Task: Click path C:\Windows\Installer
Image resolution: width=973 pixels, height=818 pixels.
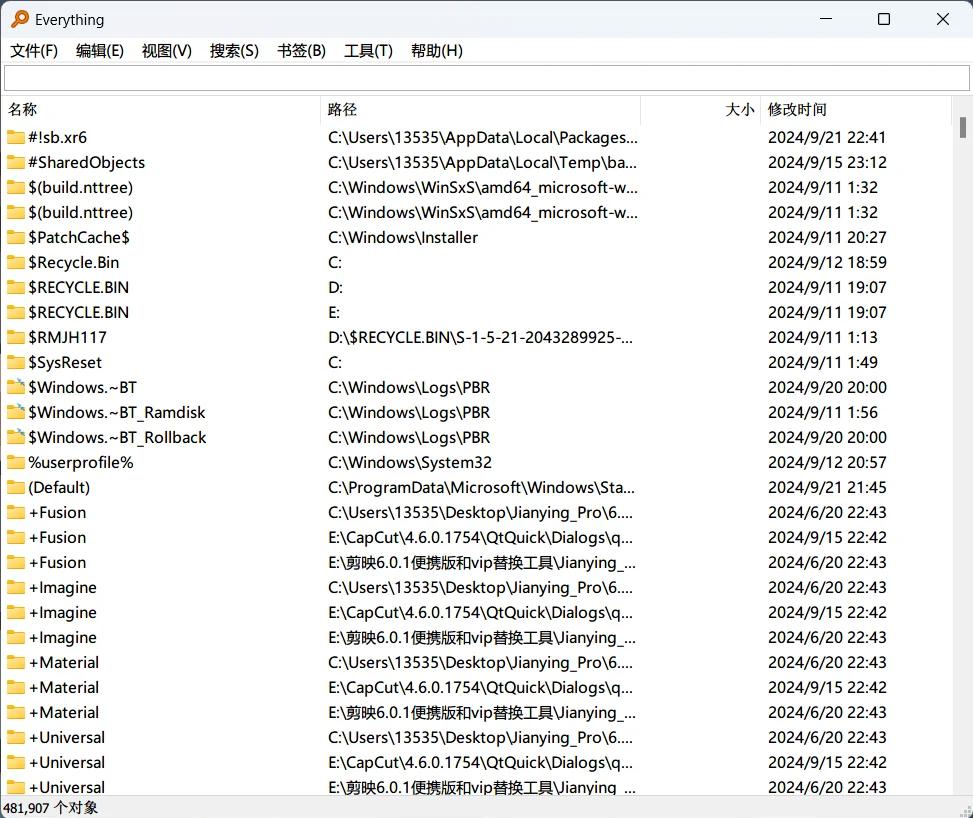Action: pos(403,237)
